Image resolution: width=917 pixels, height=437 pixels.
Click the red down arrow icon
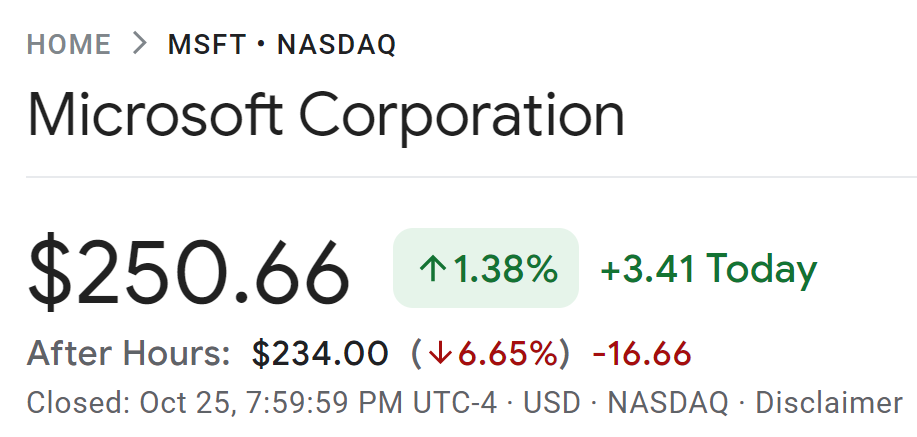(x=441, y=353)
